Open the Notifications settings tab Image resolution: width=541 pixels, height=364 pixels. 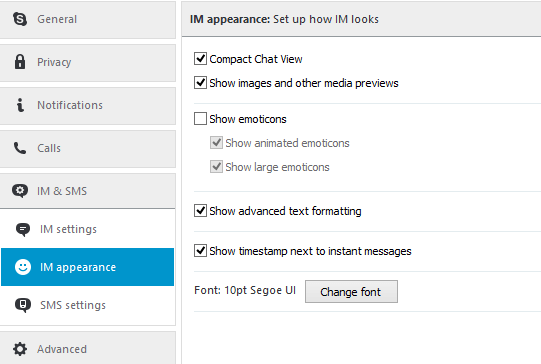tap(88, 106)
